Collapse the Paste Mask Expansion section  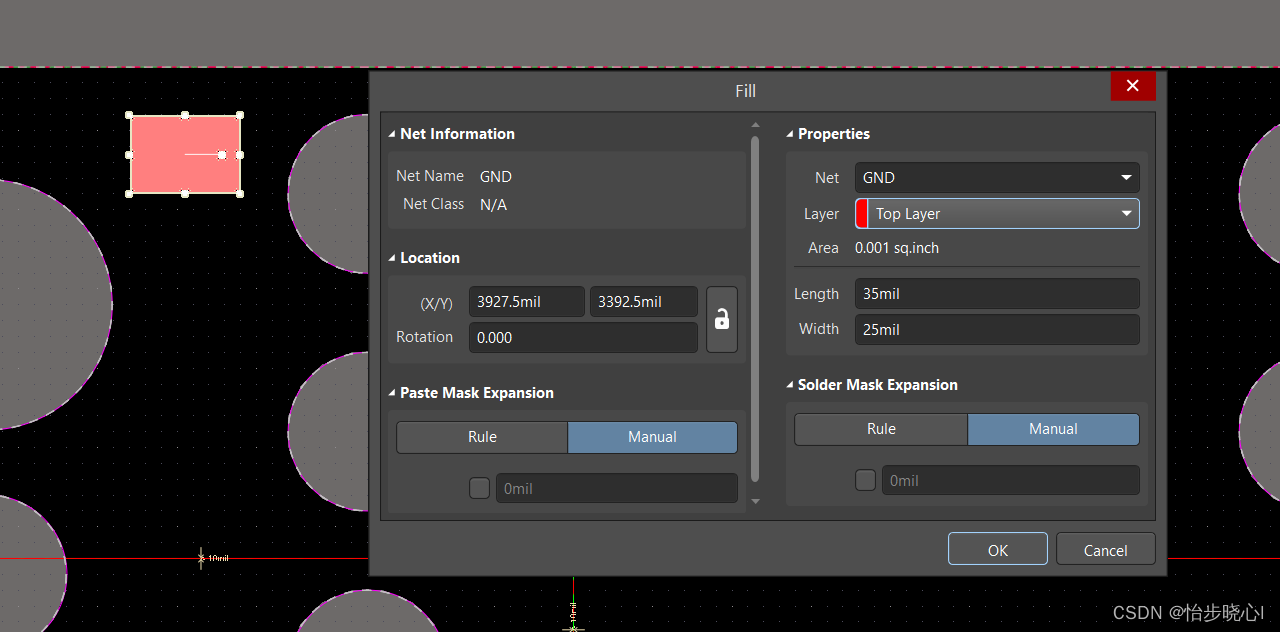tap(393, 393)
